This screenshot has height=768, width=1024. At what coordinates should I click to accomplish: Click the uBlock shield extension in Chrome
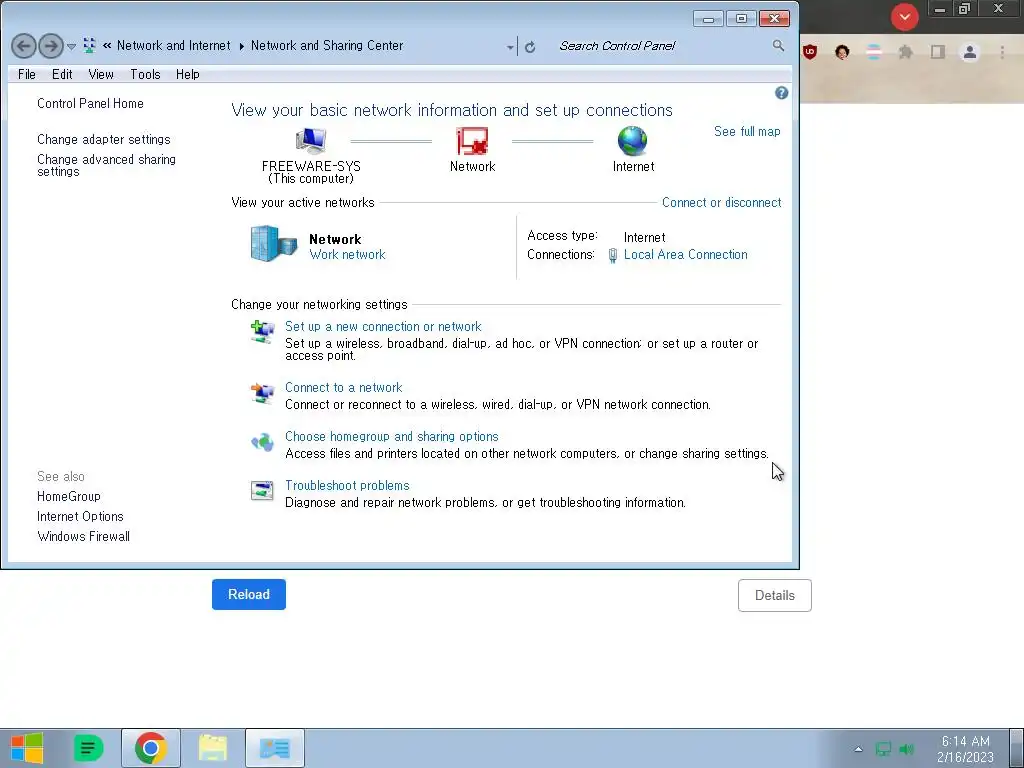click(x=810, y=52)
